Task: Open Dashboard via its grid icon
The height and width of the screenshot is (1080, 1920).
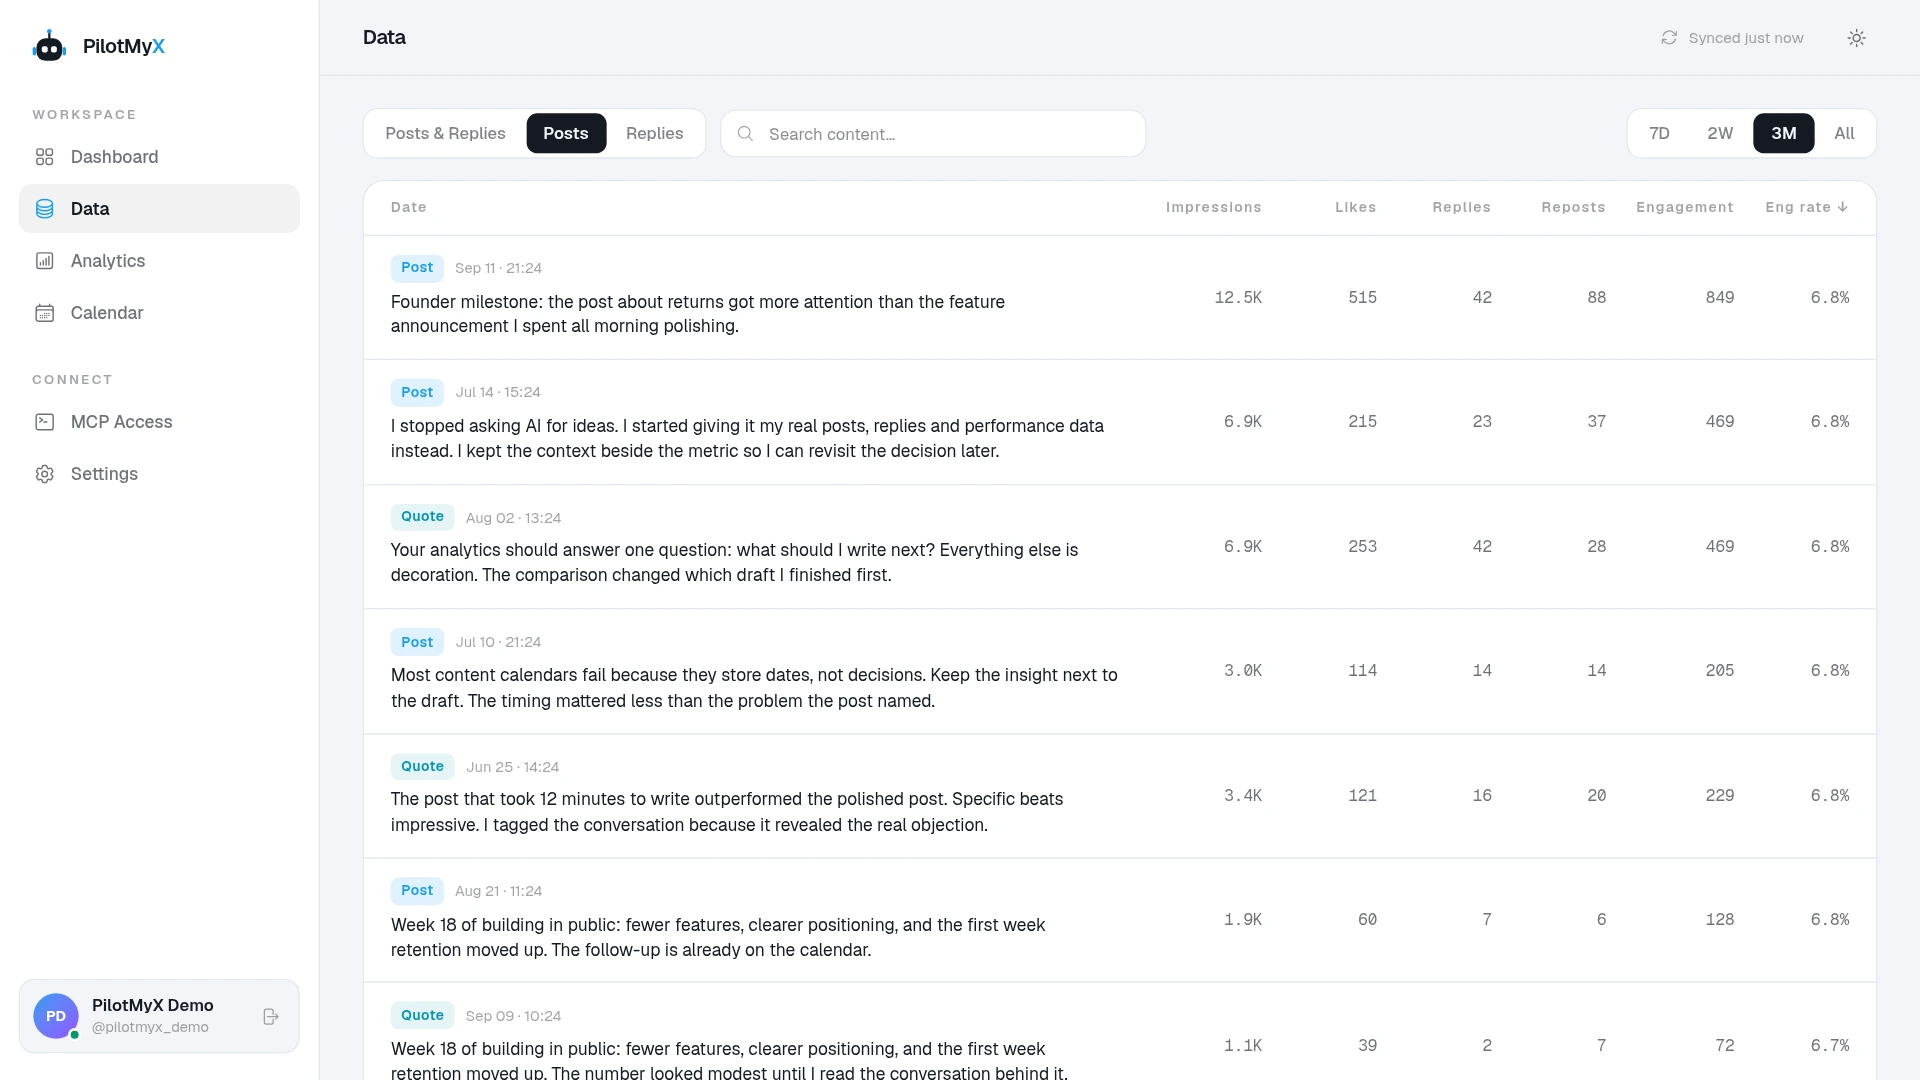Action: (x=45, y=157)
